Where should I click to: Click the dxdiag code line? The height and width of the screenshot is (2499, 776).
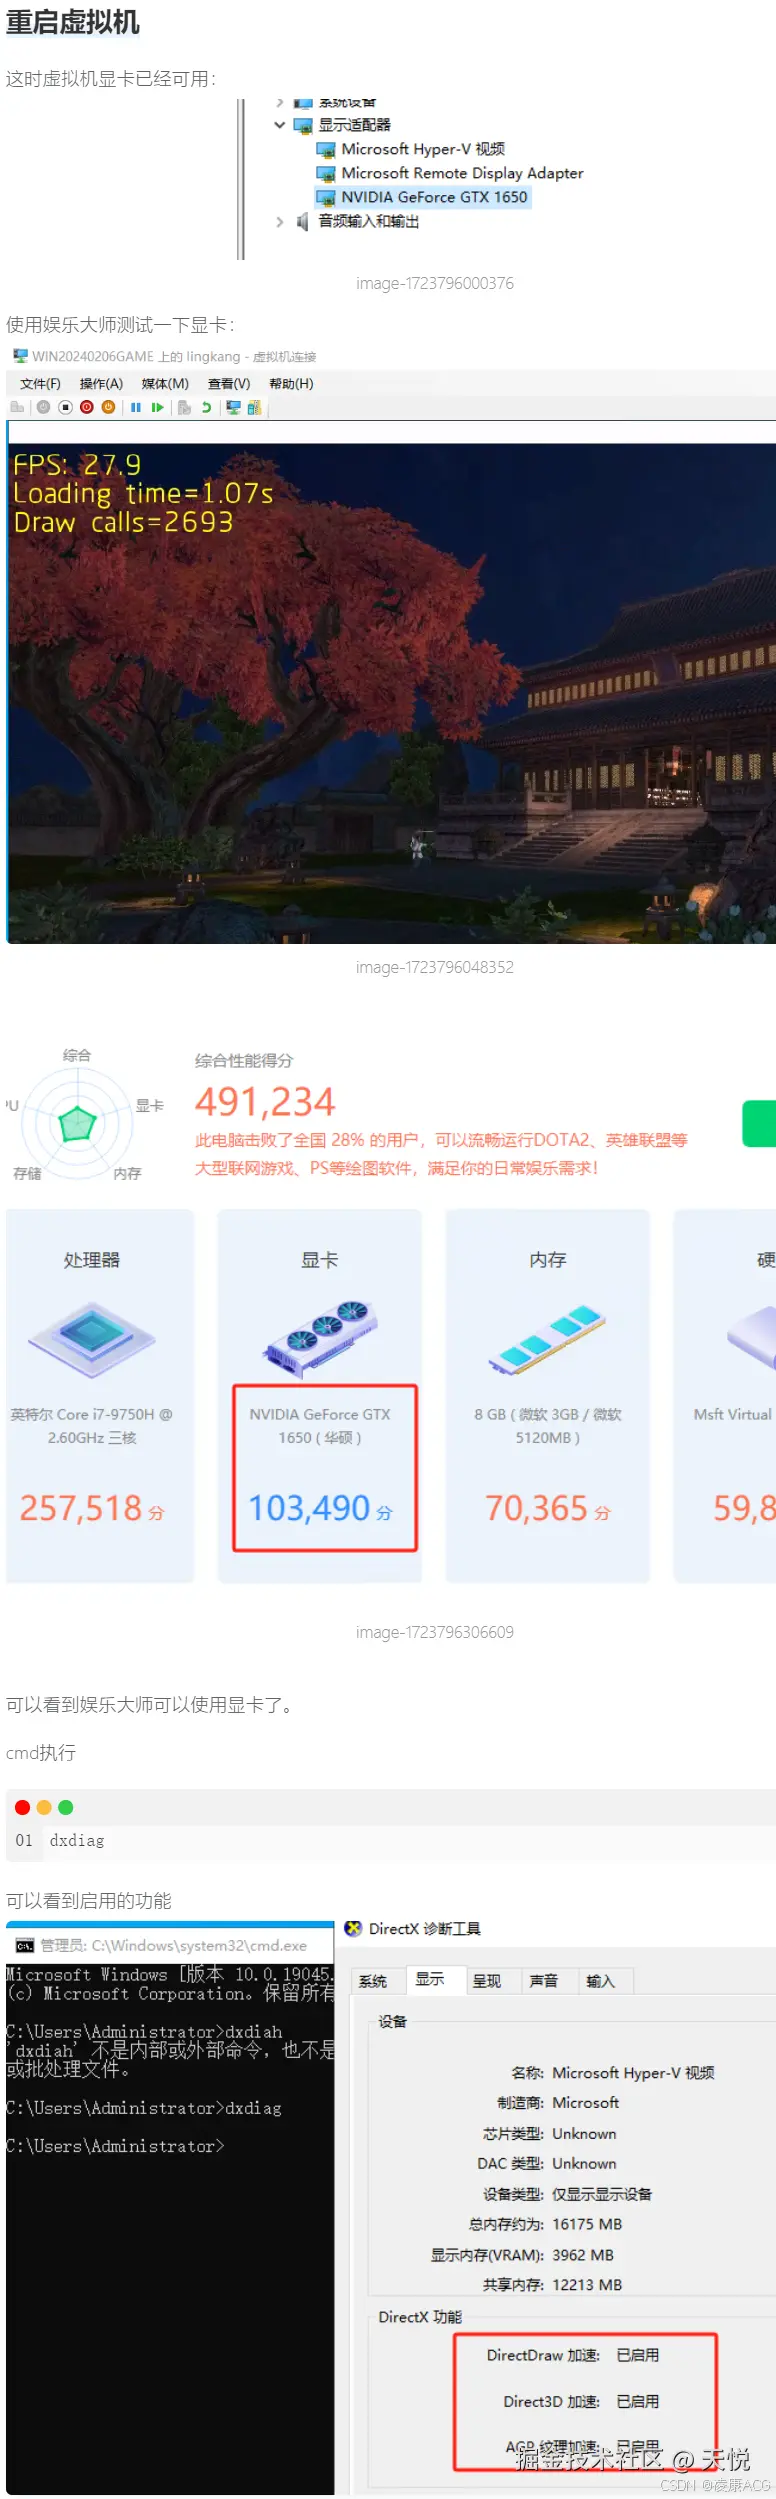click(x=77, y=1840)
